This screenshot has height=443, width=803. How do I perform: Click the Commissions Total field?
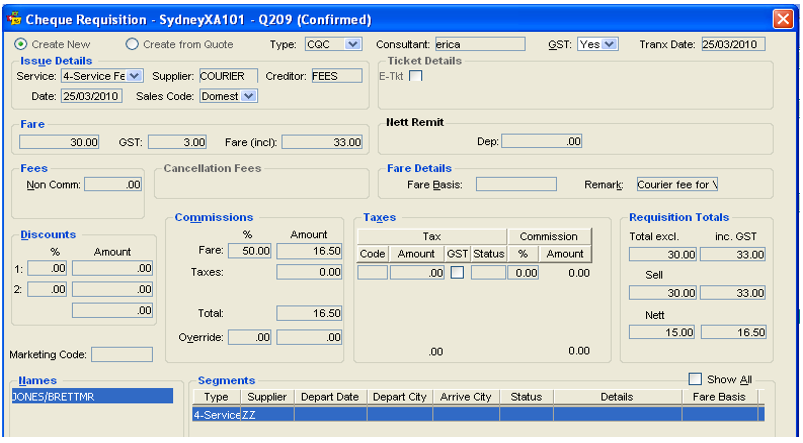click(x=309, y=313)
